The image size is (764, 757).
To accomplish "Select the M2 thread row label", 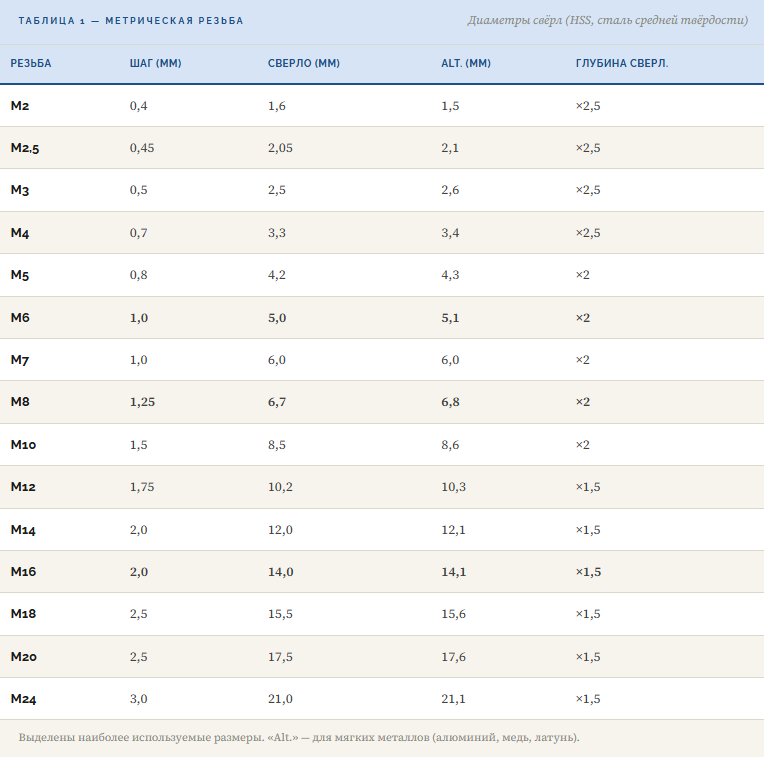I will coord(20,106).
